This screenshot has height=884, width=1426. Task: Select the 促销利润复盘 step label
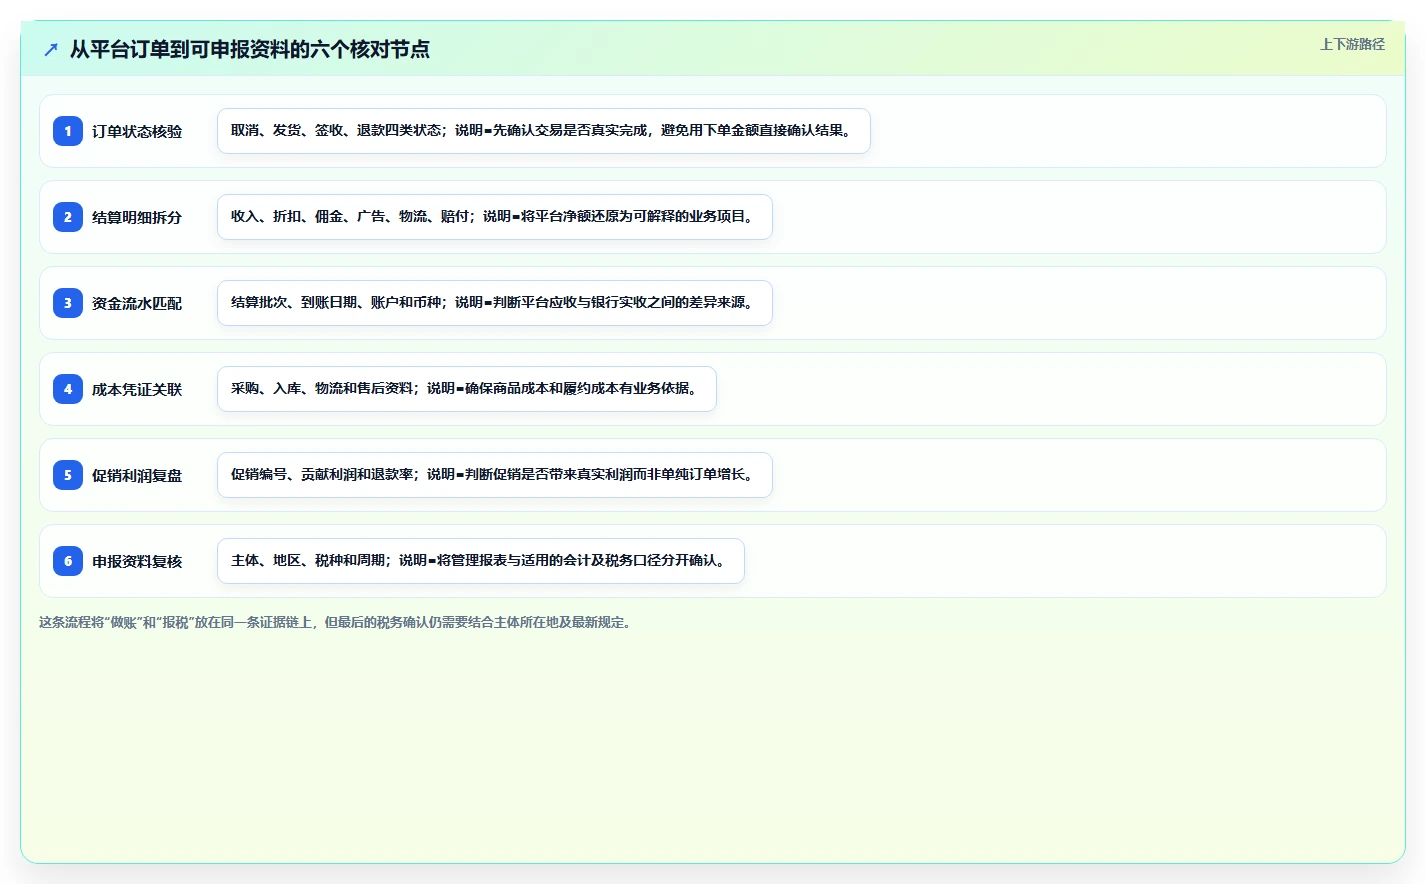coord(137,475)
